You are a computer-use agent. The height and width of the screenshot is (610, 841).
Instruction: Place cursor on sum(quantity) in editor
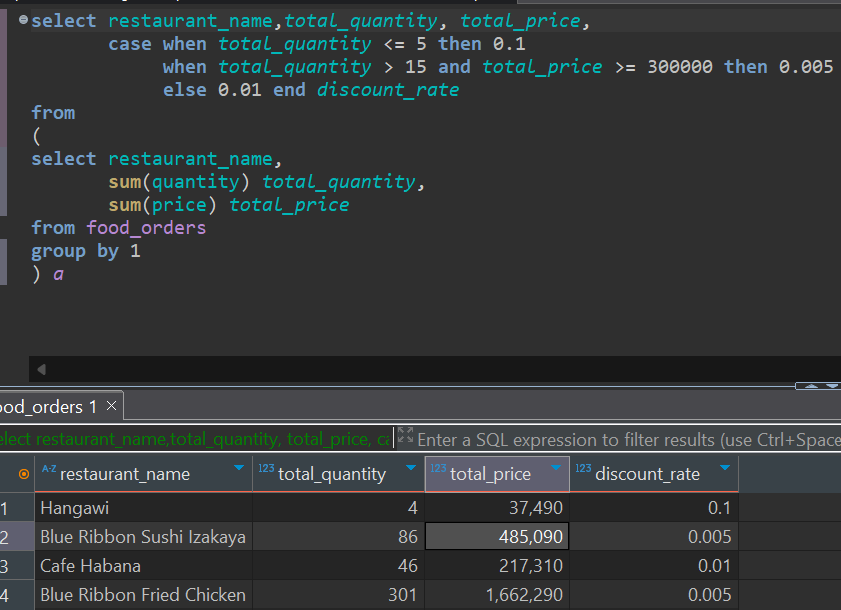pyautogui.click(x=179, y=182)
